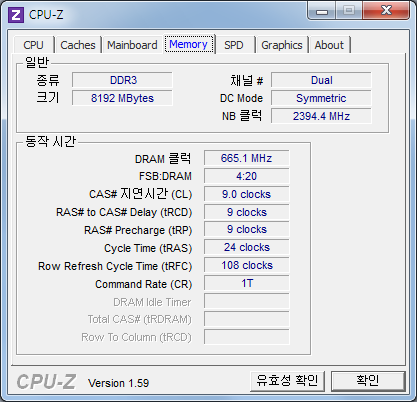Switch to the CPU tab
The width and height of the screenshot is (417, 402).
pos(33,45)
